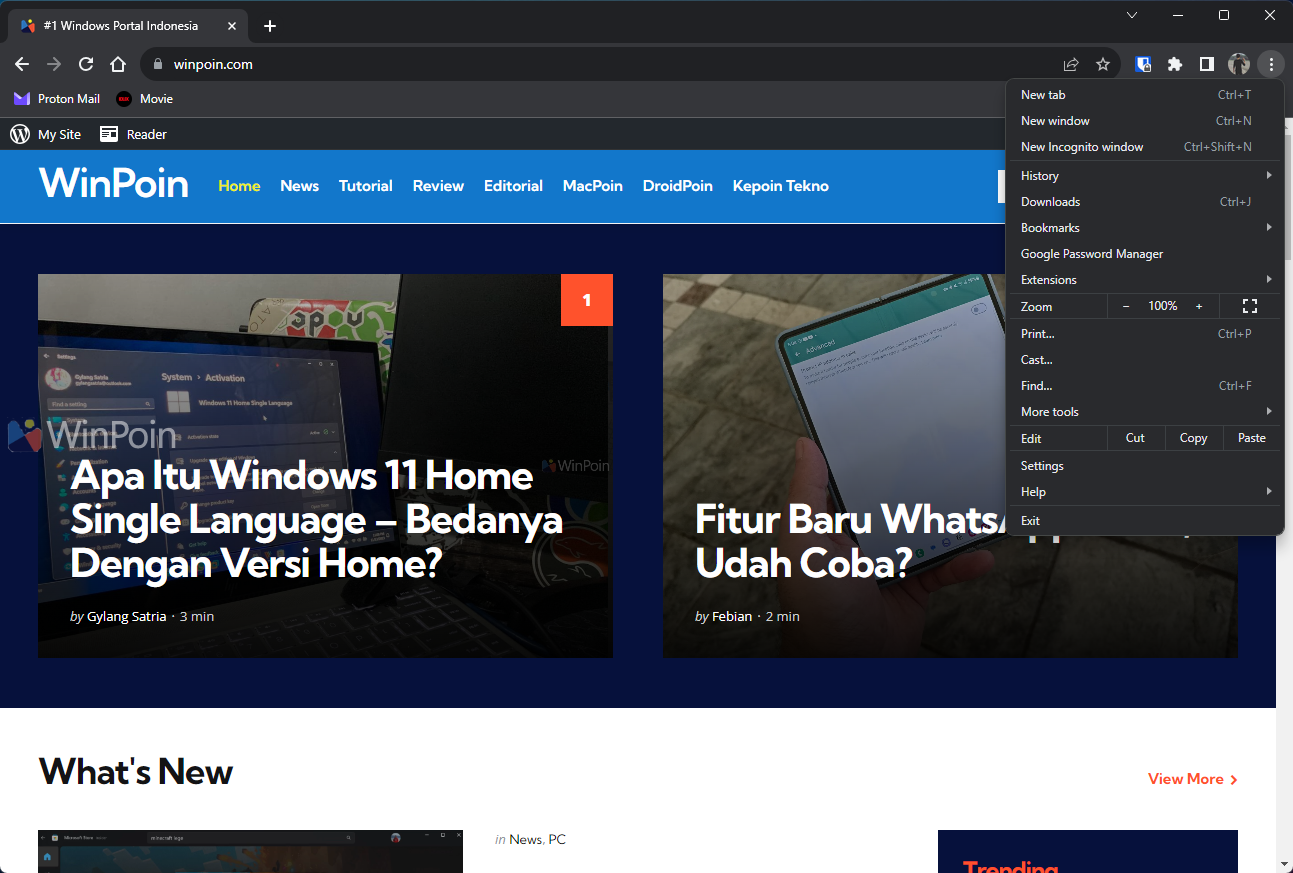
Task: Click the Bitwarden shield extension icon
Action: point(1144,64)
